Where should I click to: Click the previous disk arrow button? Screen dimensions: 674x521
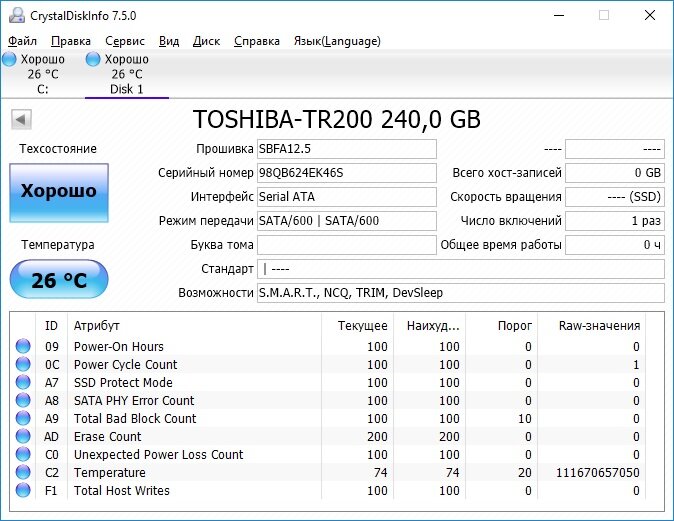click(x=21, y=120)
